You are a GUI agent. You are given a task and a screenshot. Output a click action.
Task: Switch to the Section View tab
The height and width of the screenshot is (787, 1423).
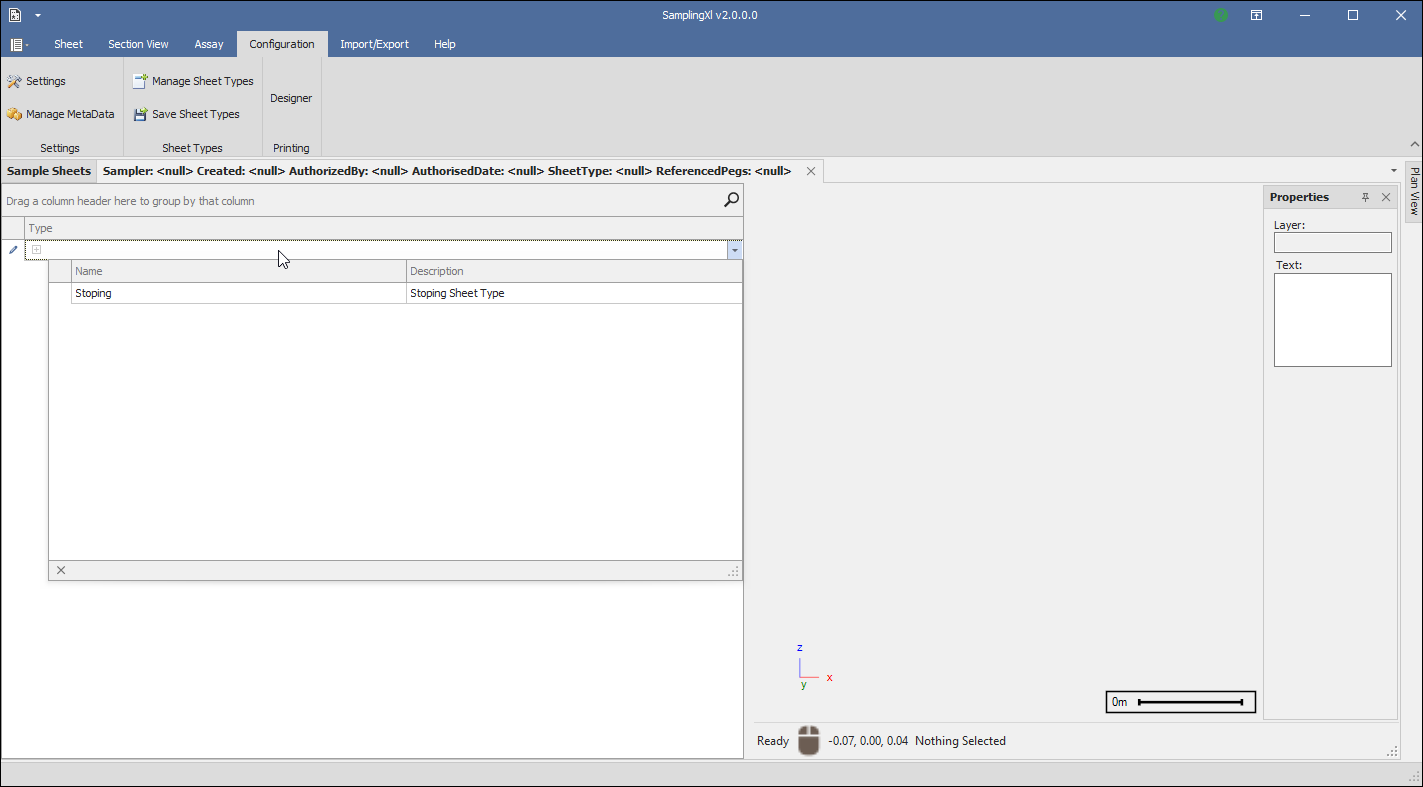[138, 44]
